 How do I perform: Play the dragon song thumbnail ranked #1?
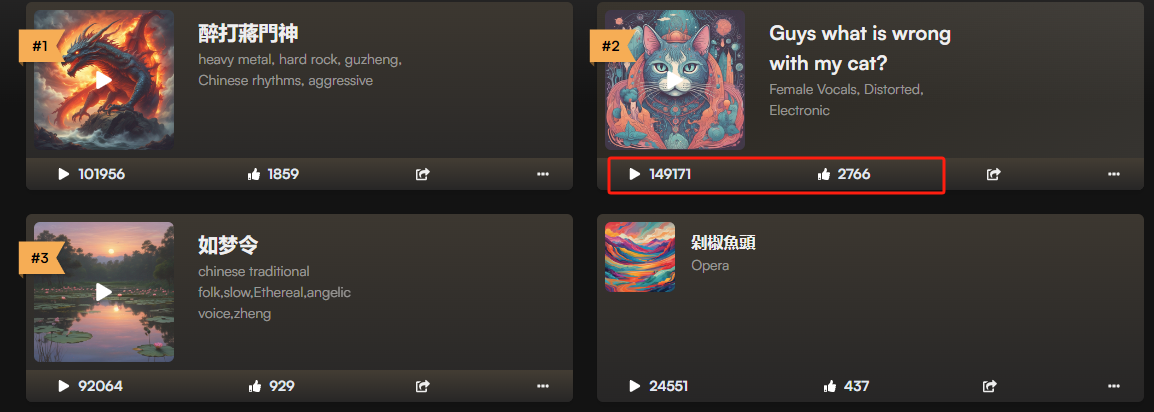click(x=104, y=79)
